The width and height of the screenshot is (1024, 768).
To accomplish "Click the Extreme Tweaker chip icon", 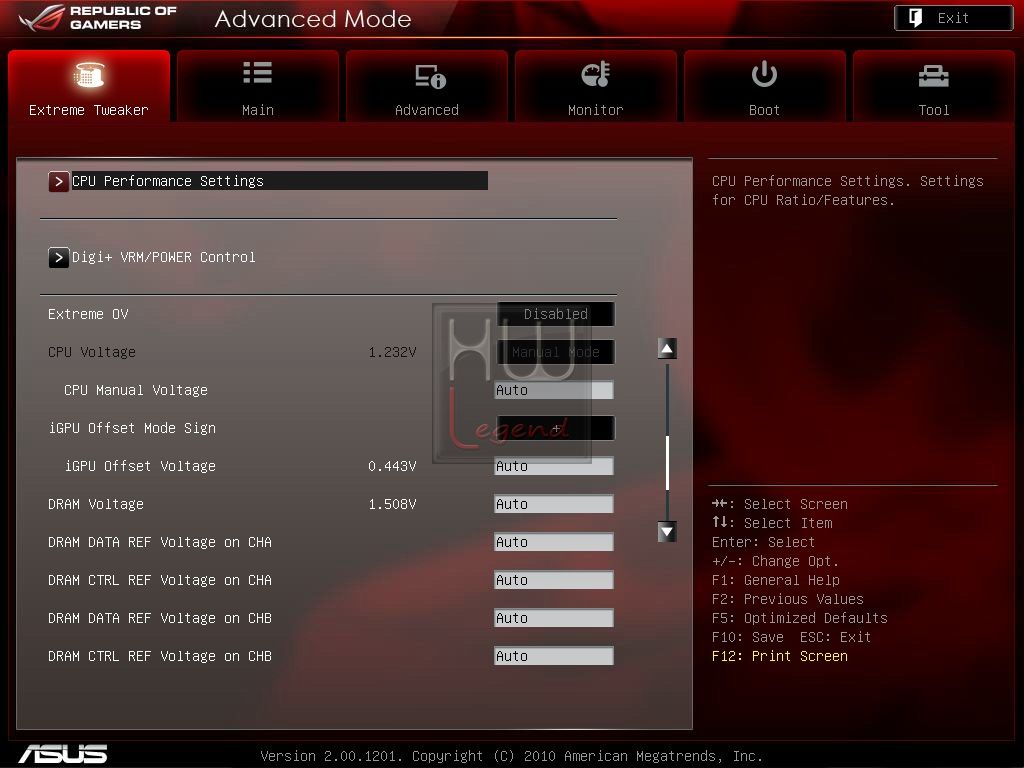I will [x=89, y=74].
